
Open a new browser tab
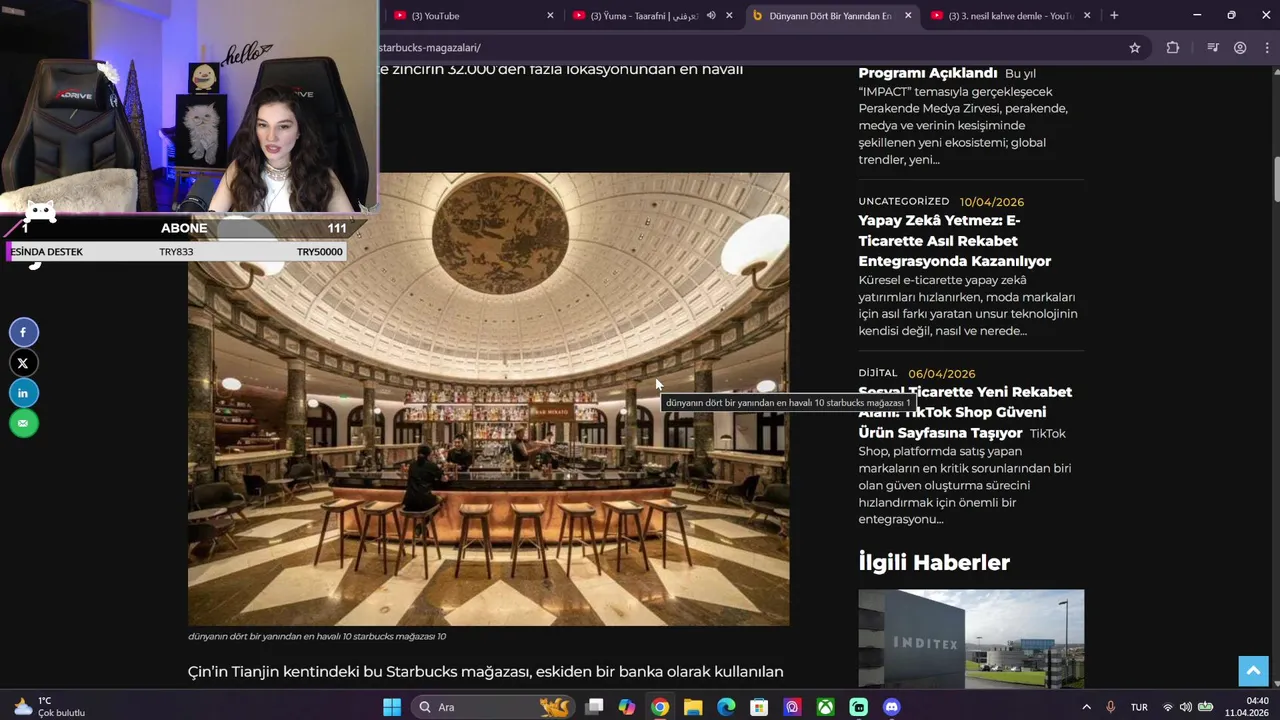1114,15
